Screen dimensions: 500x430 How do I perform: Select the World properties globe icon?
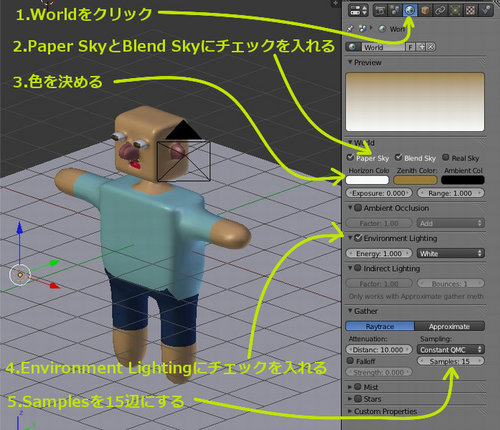[x=410, y=10]
